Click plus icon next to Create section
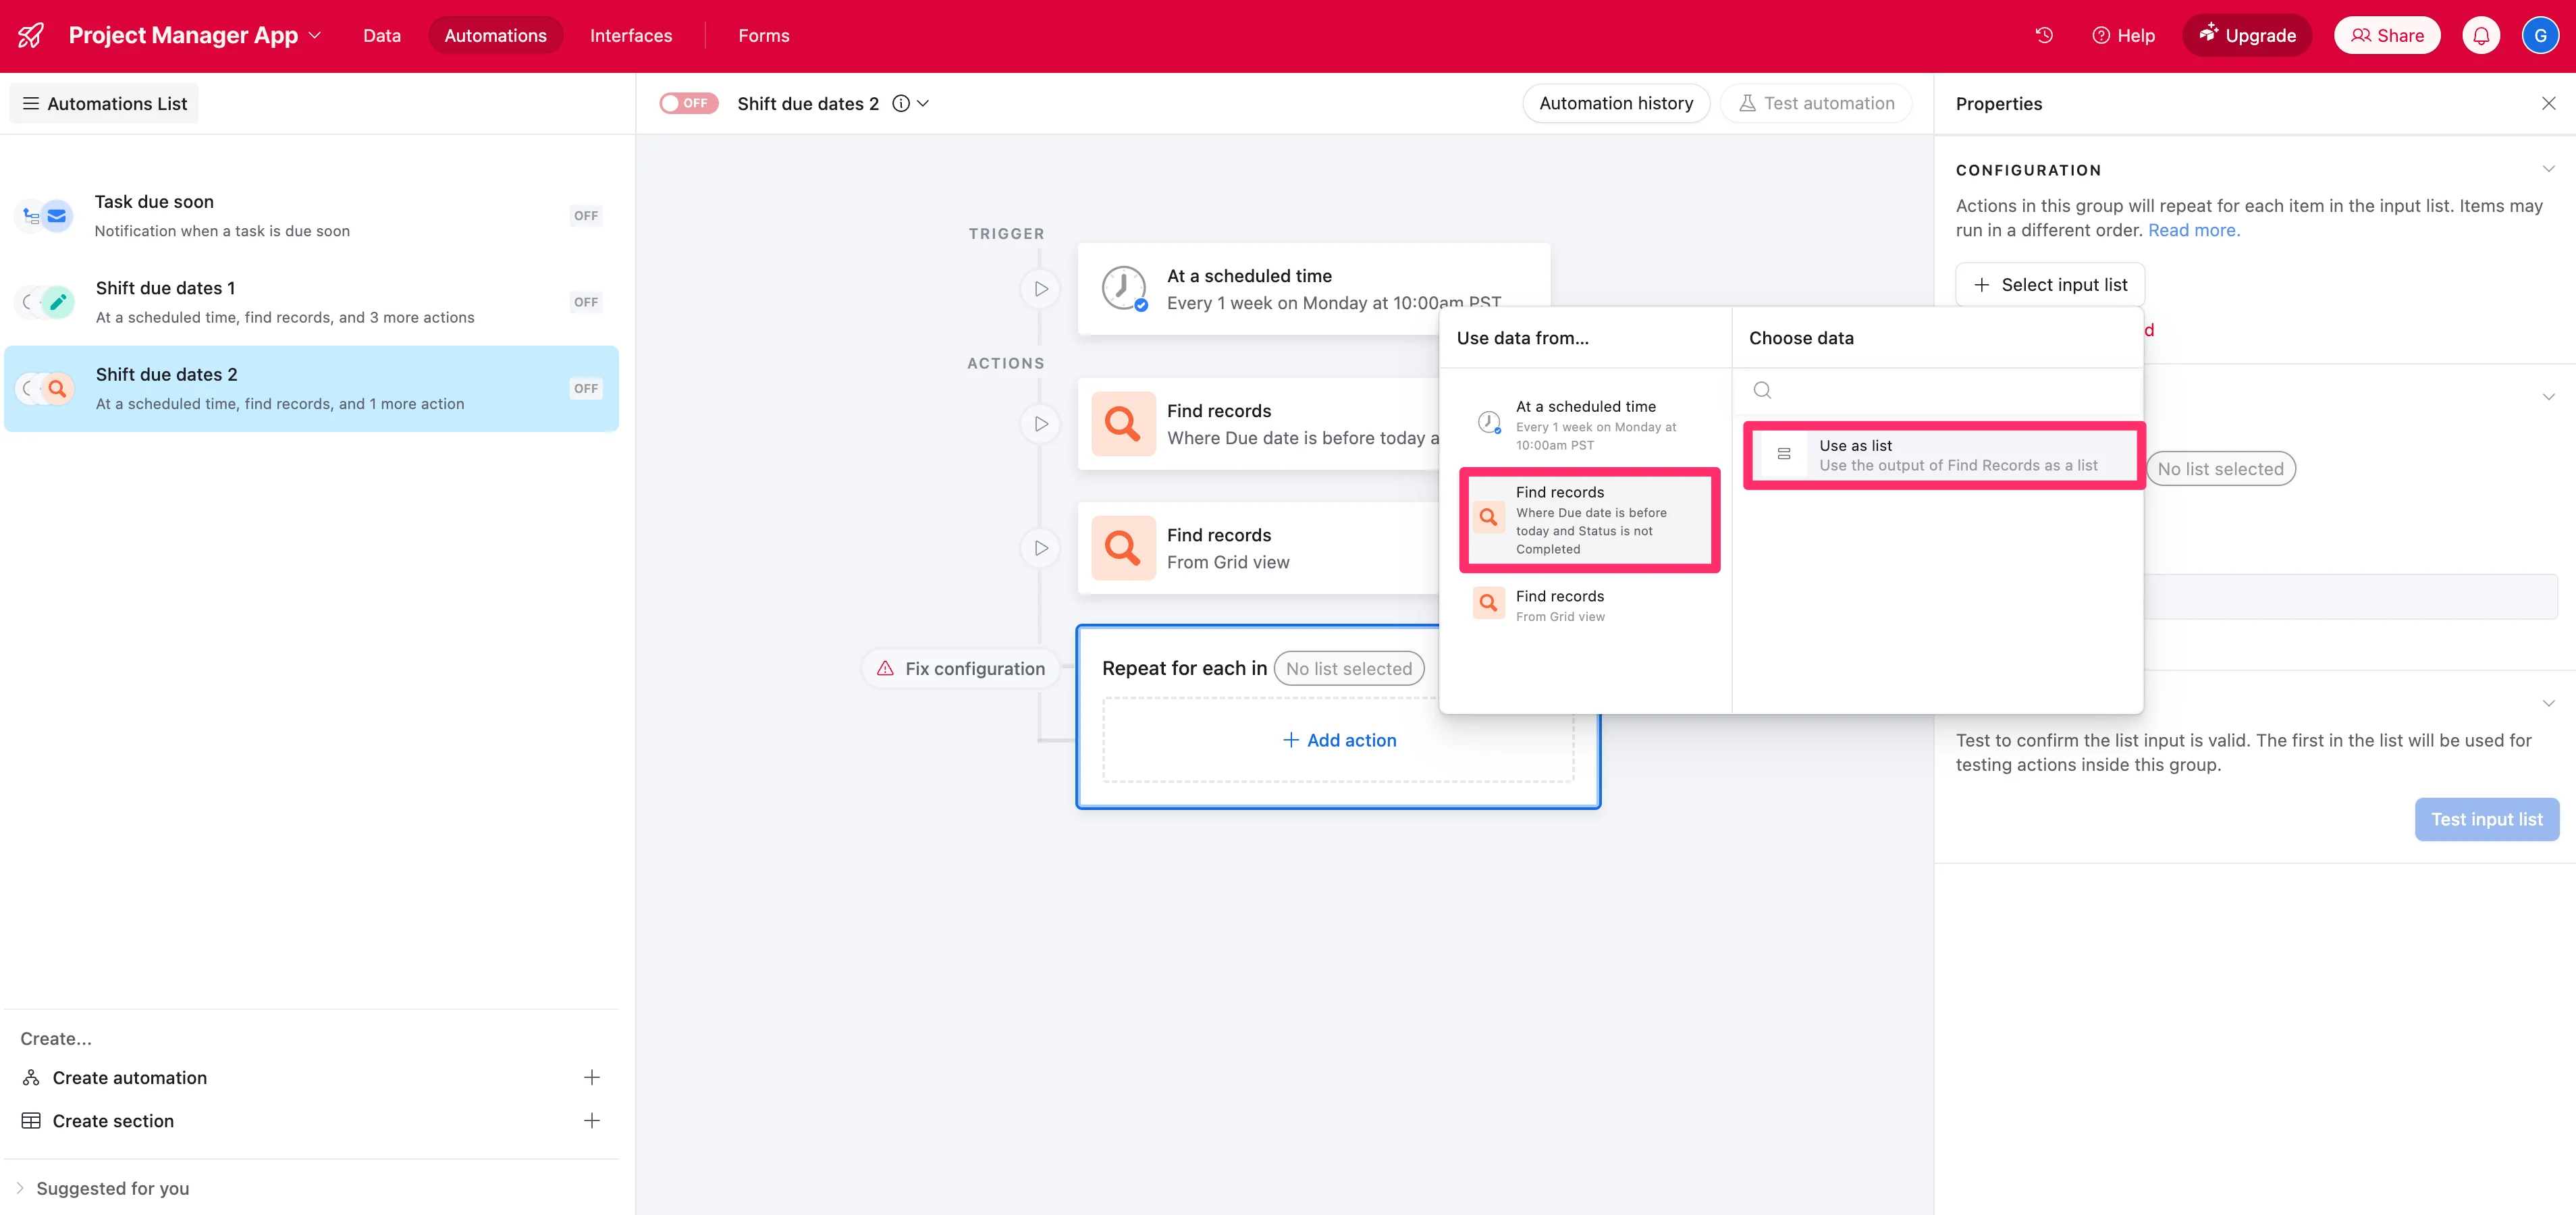This screenshot has height=1215, width=2576. click(592, 1120)
